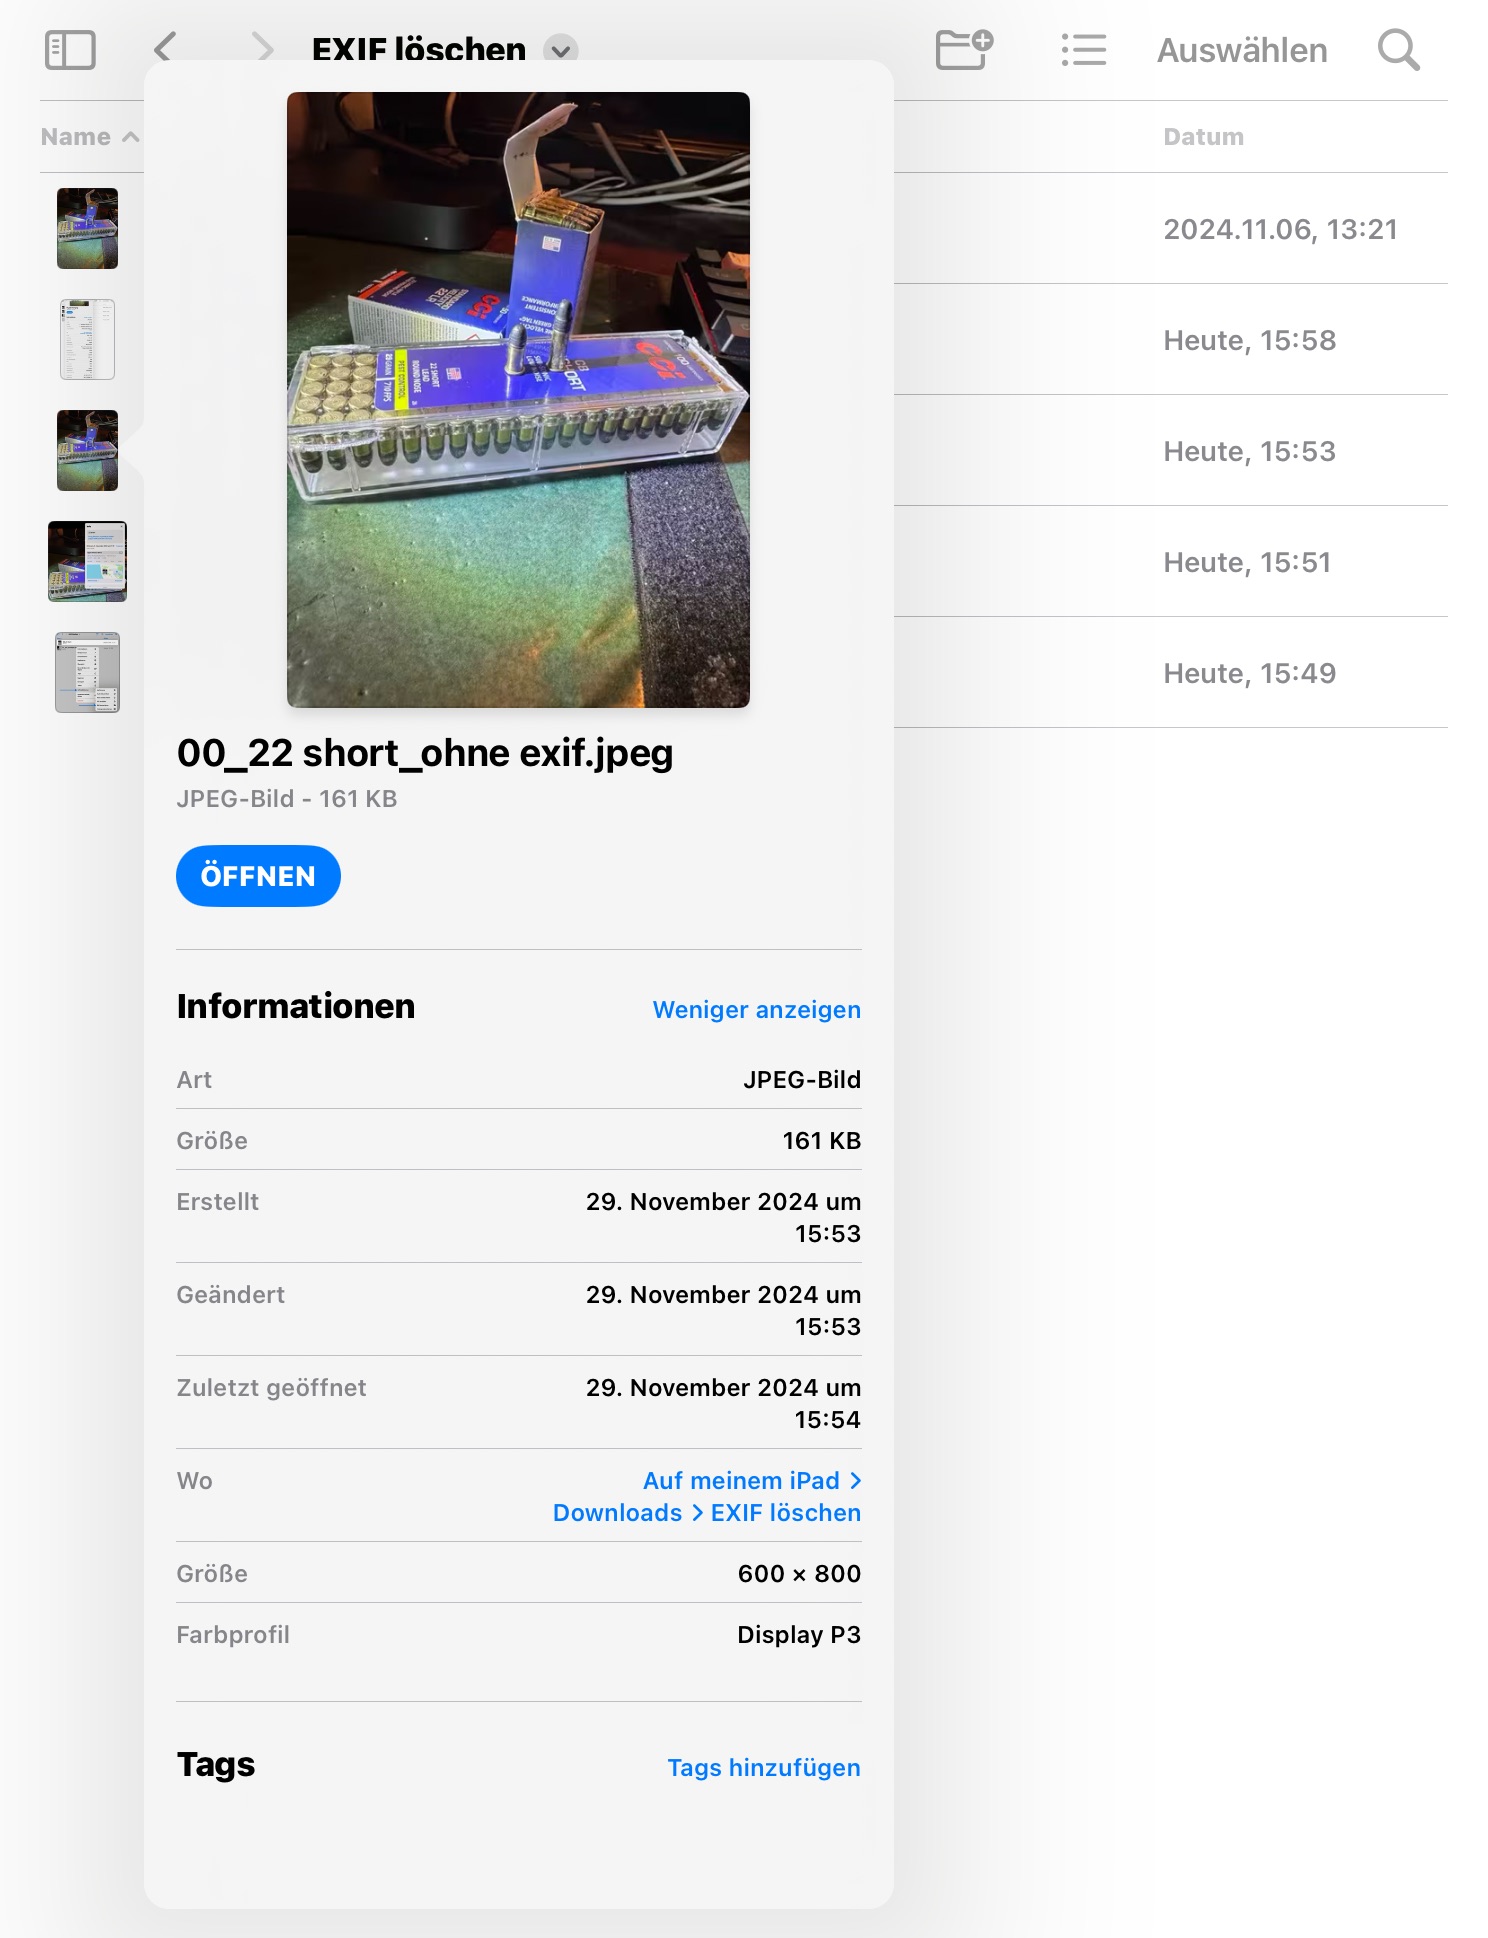Go back with the left chevron
The width and height of the screenshot is (1488, 1938).
coord(165,48)
